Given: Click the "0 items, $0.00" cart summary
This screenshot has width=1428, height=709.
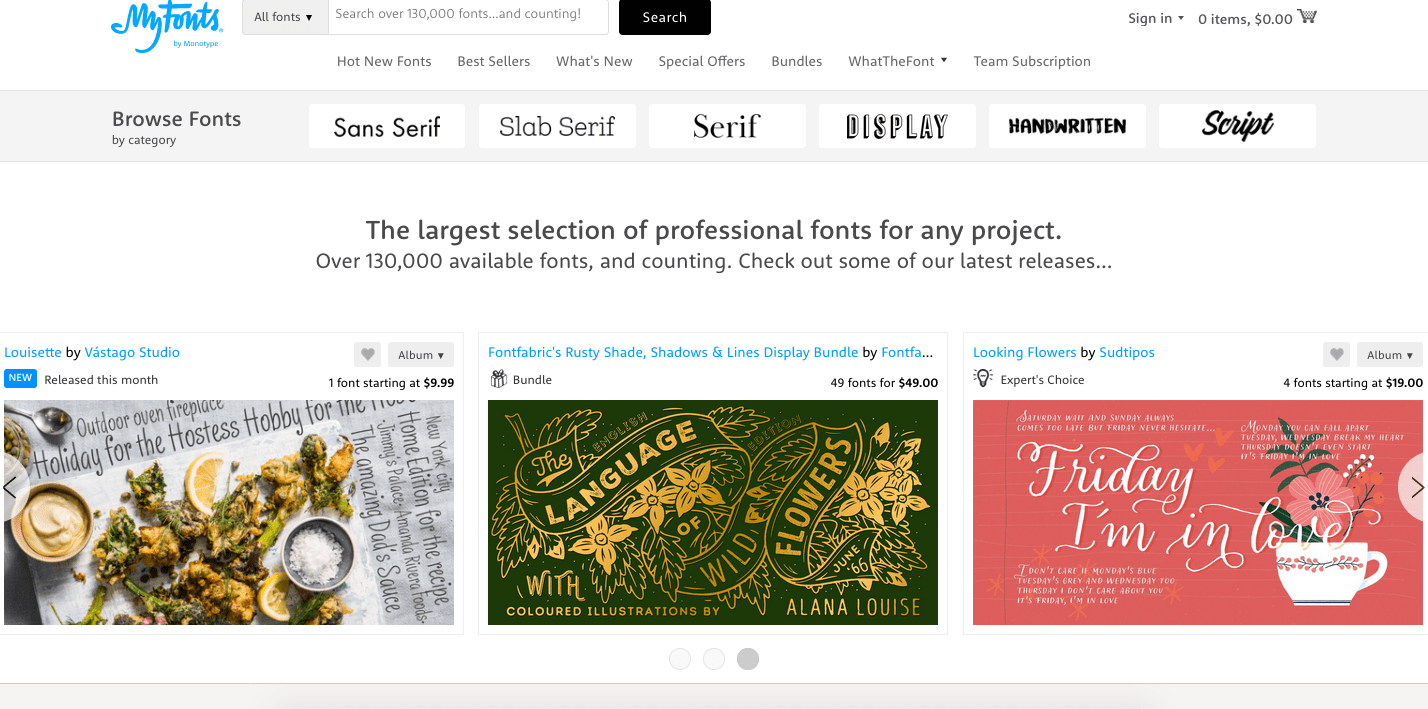Looking at the screenshot, I should tap(1245, 19).
